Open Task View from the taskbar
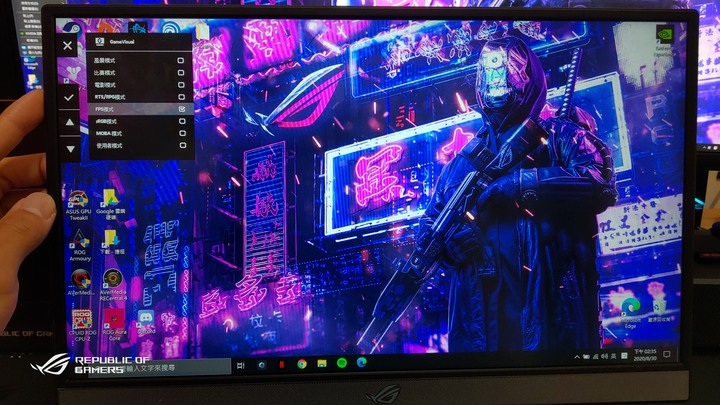The image size is (720, 405). pos(241,365)
